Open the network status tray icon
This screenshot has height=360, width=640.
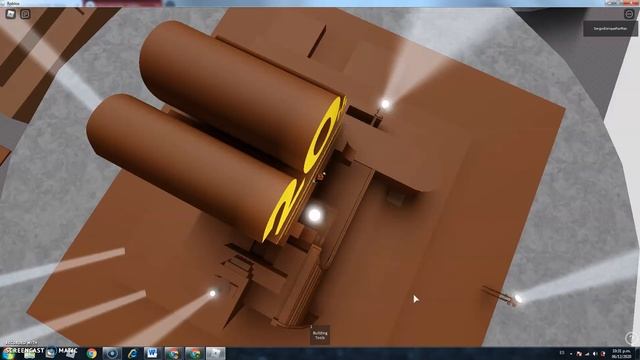[x=587, y=354]
